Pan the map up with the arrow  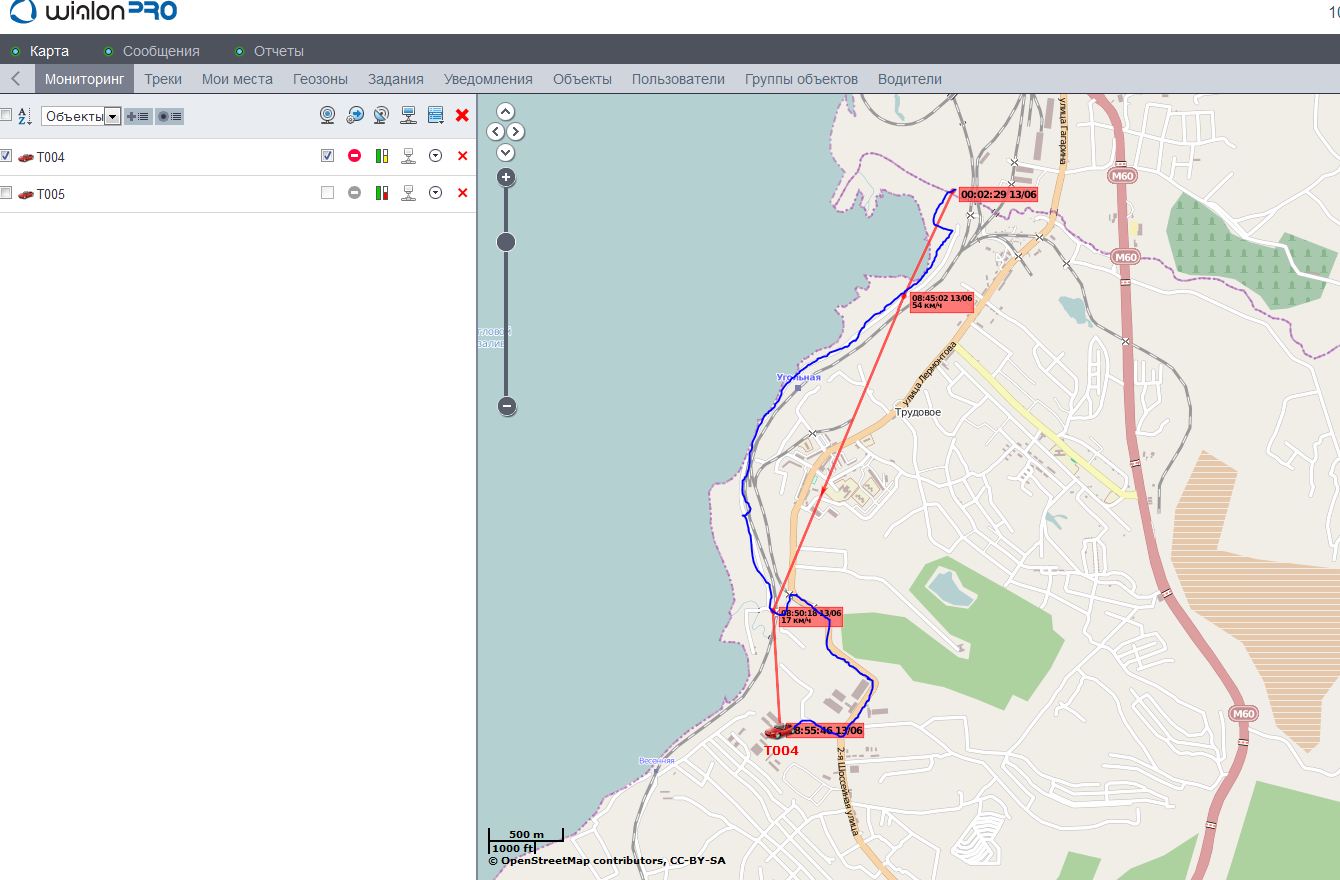(x=505, y=111)
